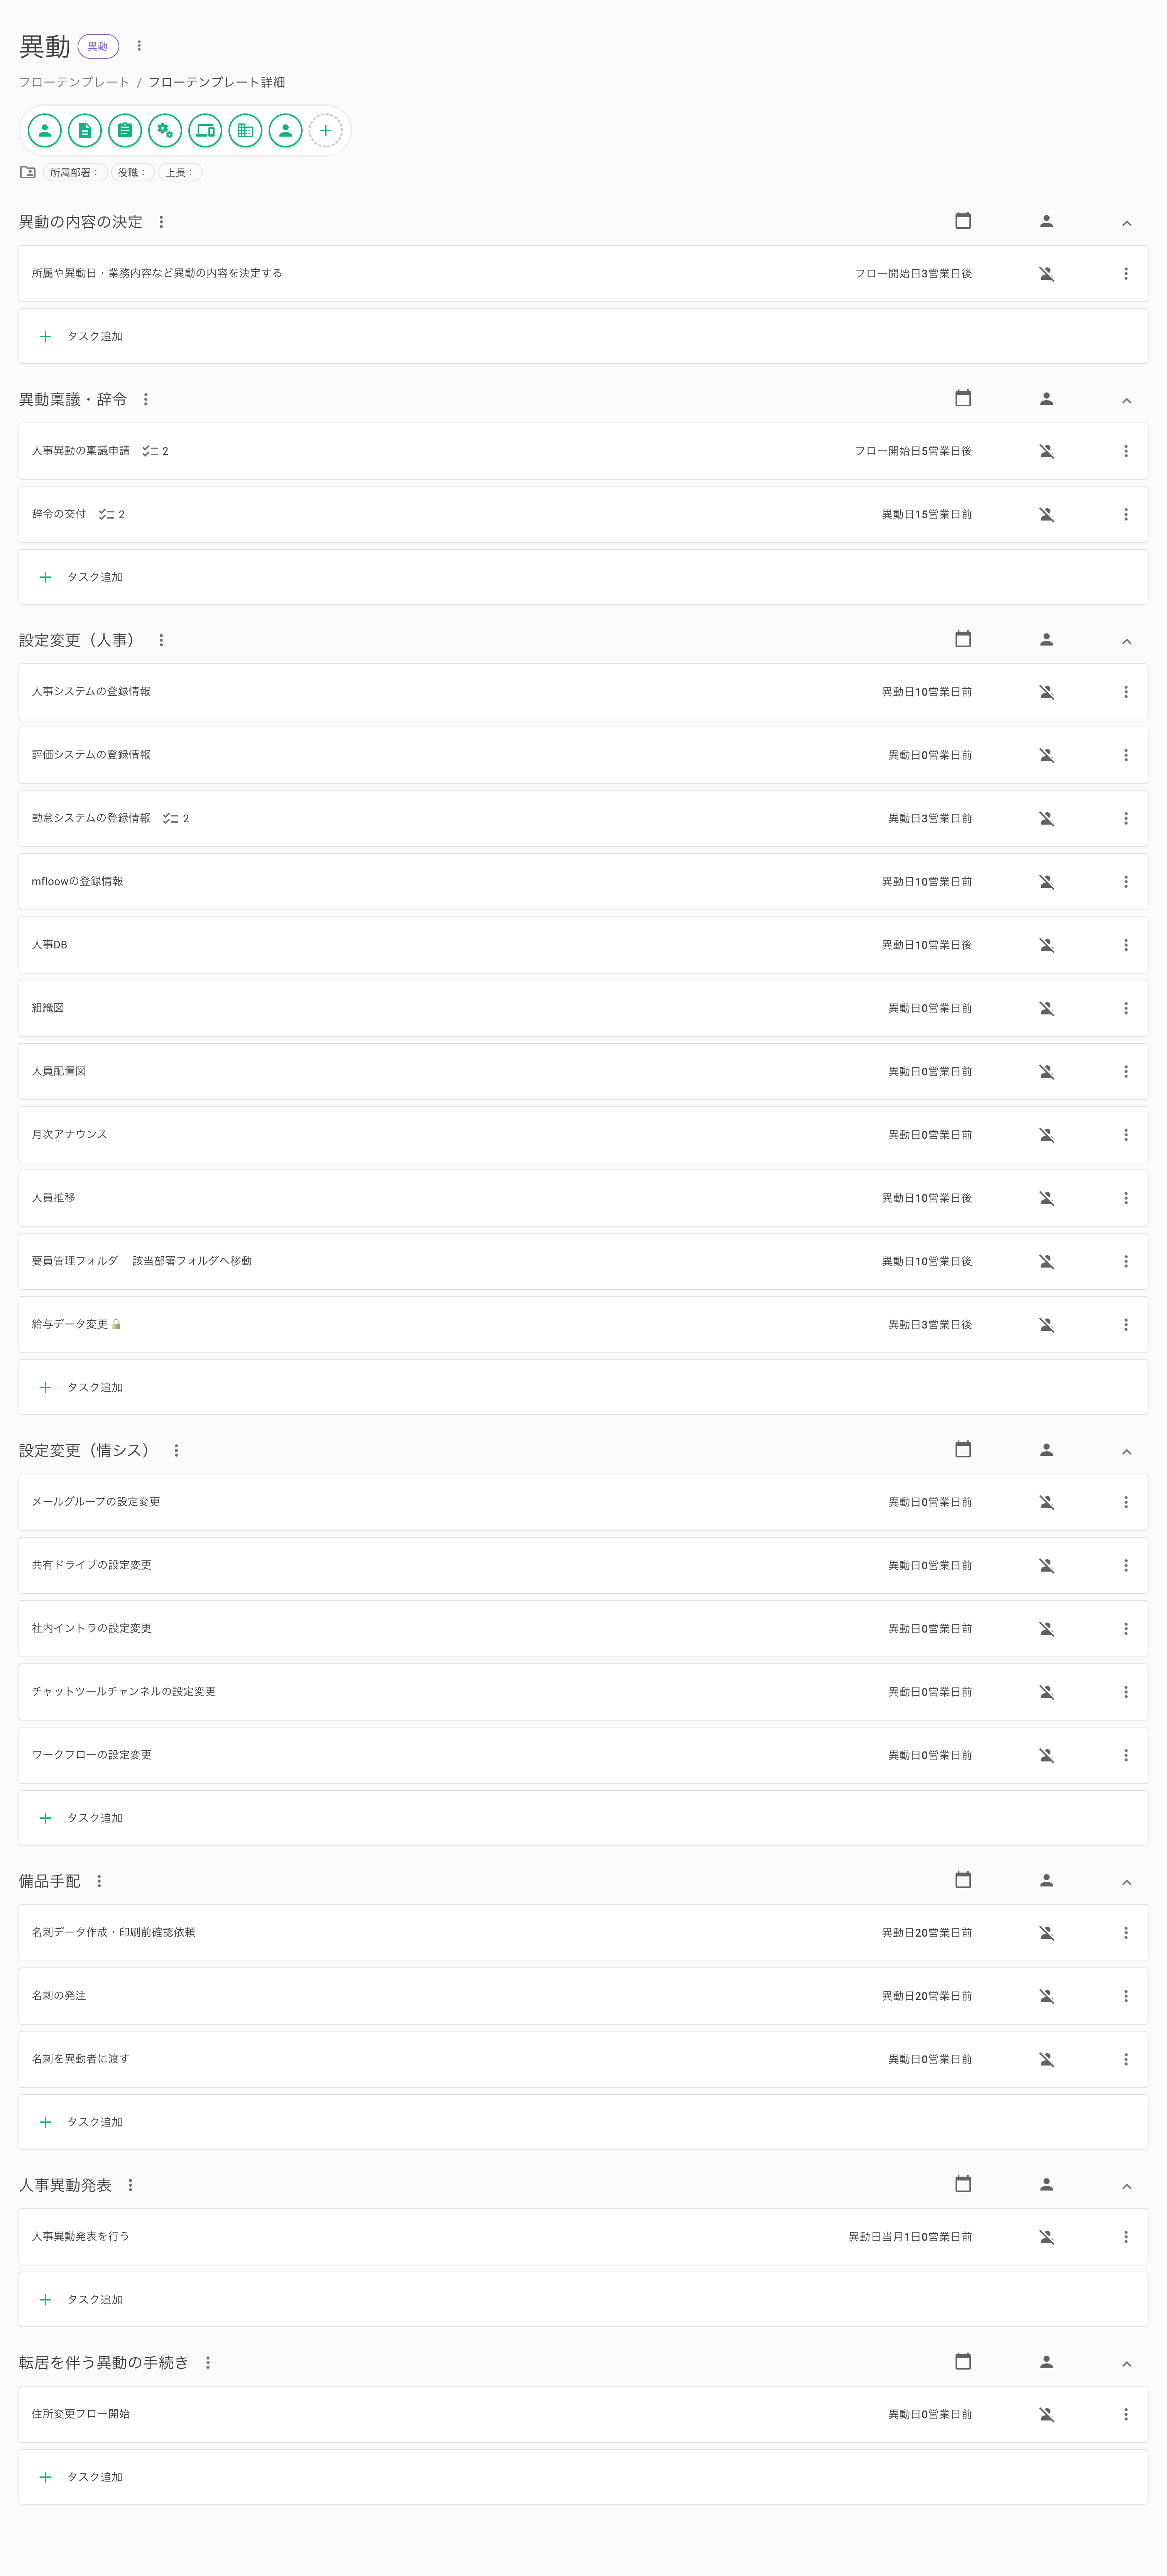Click the 所属部署： chip
The image size is (1167, 2576).
75,172
